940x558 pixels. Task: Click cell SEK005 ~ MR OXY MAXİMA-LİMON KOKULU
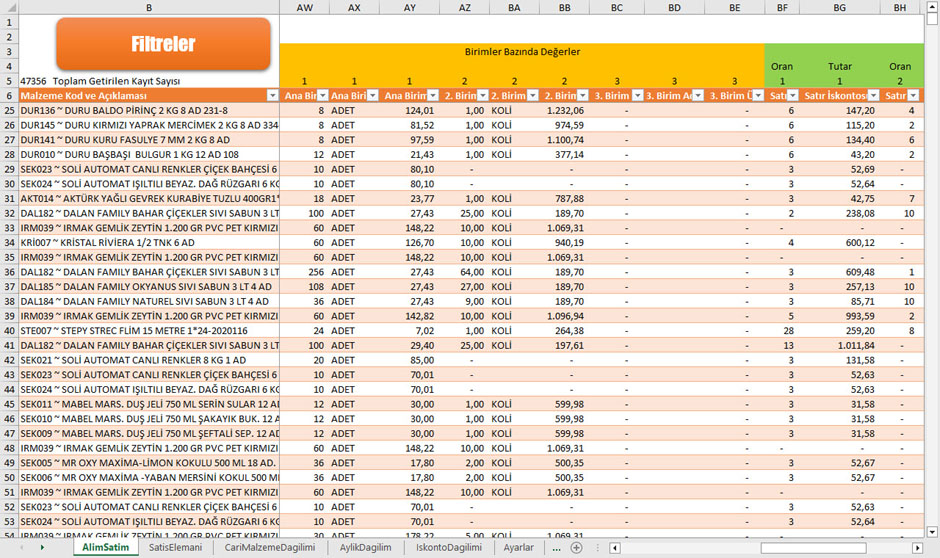149,463
